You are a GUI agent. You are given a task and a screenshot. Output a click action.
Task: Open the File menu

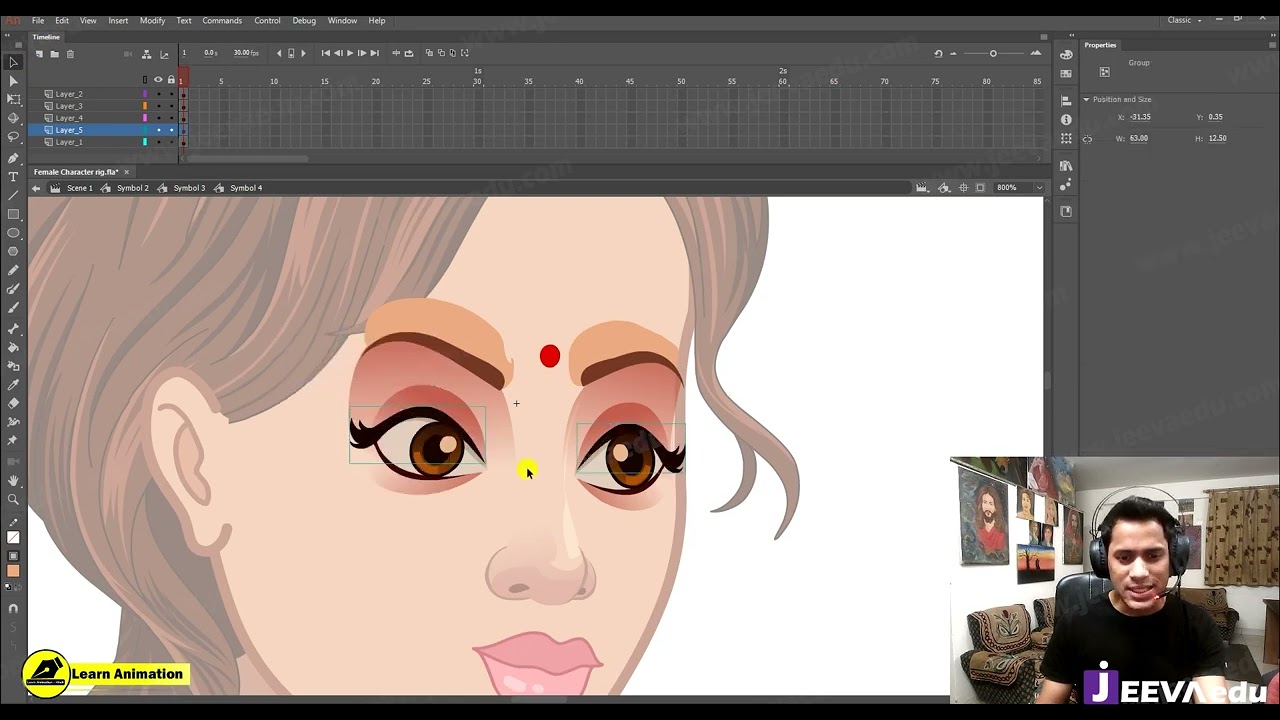[x=37, y=20]
